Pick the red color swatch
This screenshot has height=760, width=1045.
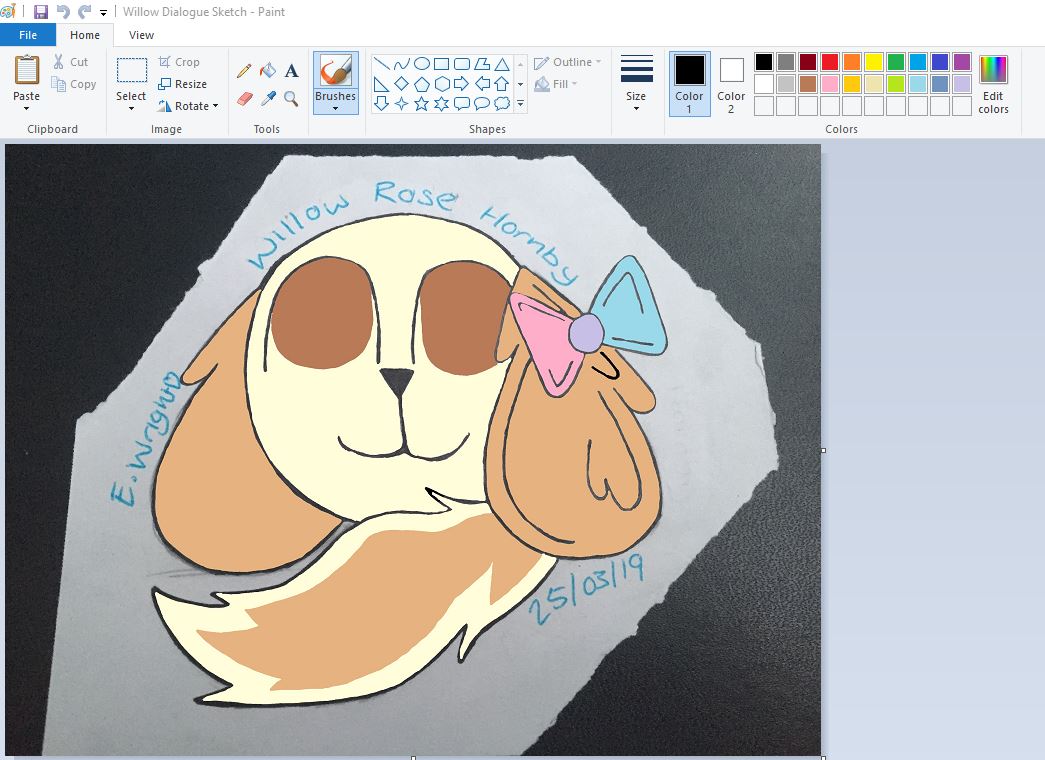pos(829,62)
